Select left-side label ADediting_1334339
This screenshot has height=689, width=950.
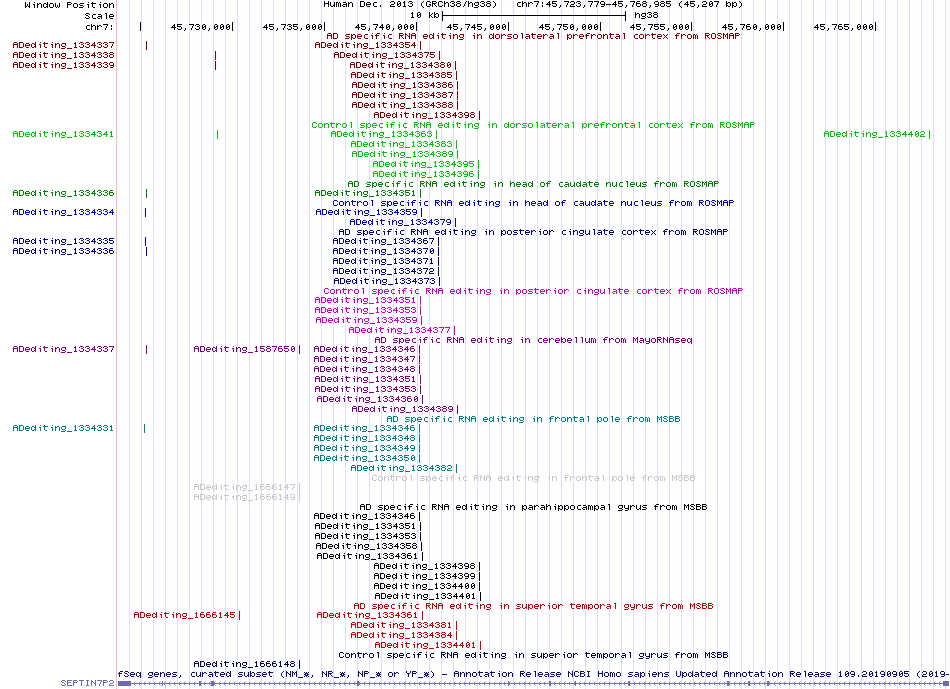(x=64, y=65)
